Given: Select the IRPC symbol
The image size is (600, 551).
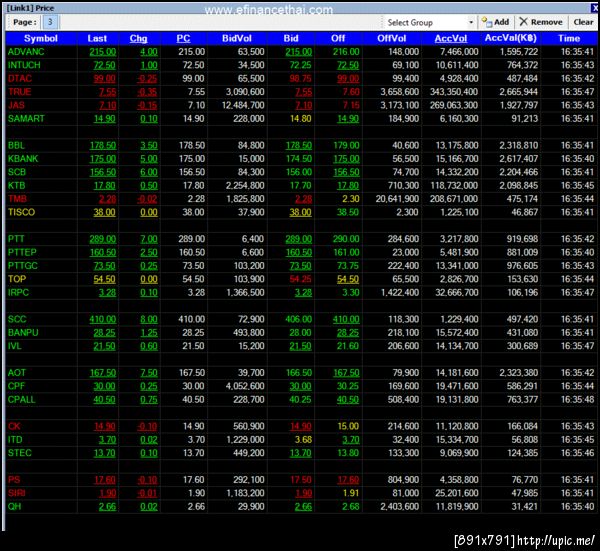Looking at the screenshot, I should [18, 292].
